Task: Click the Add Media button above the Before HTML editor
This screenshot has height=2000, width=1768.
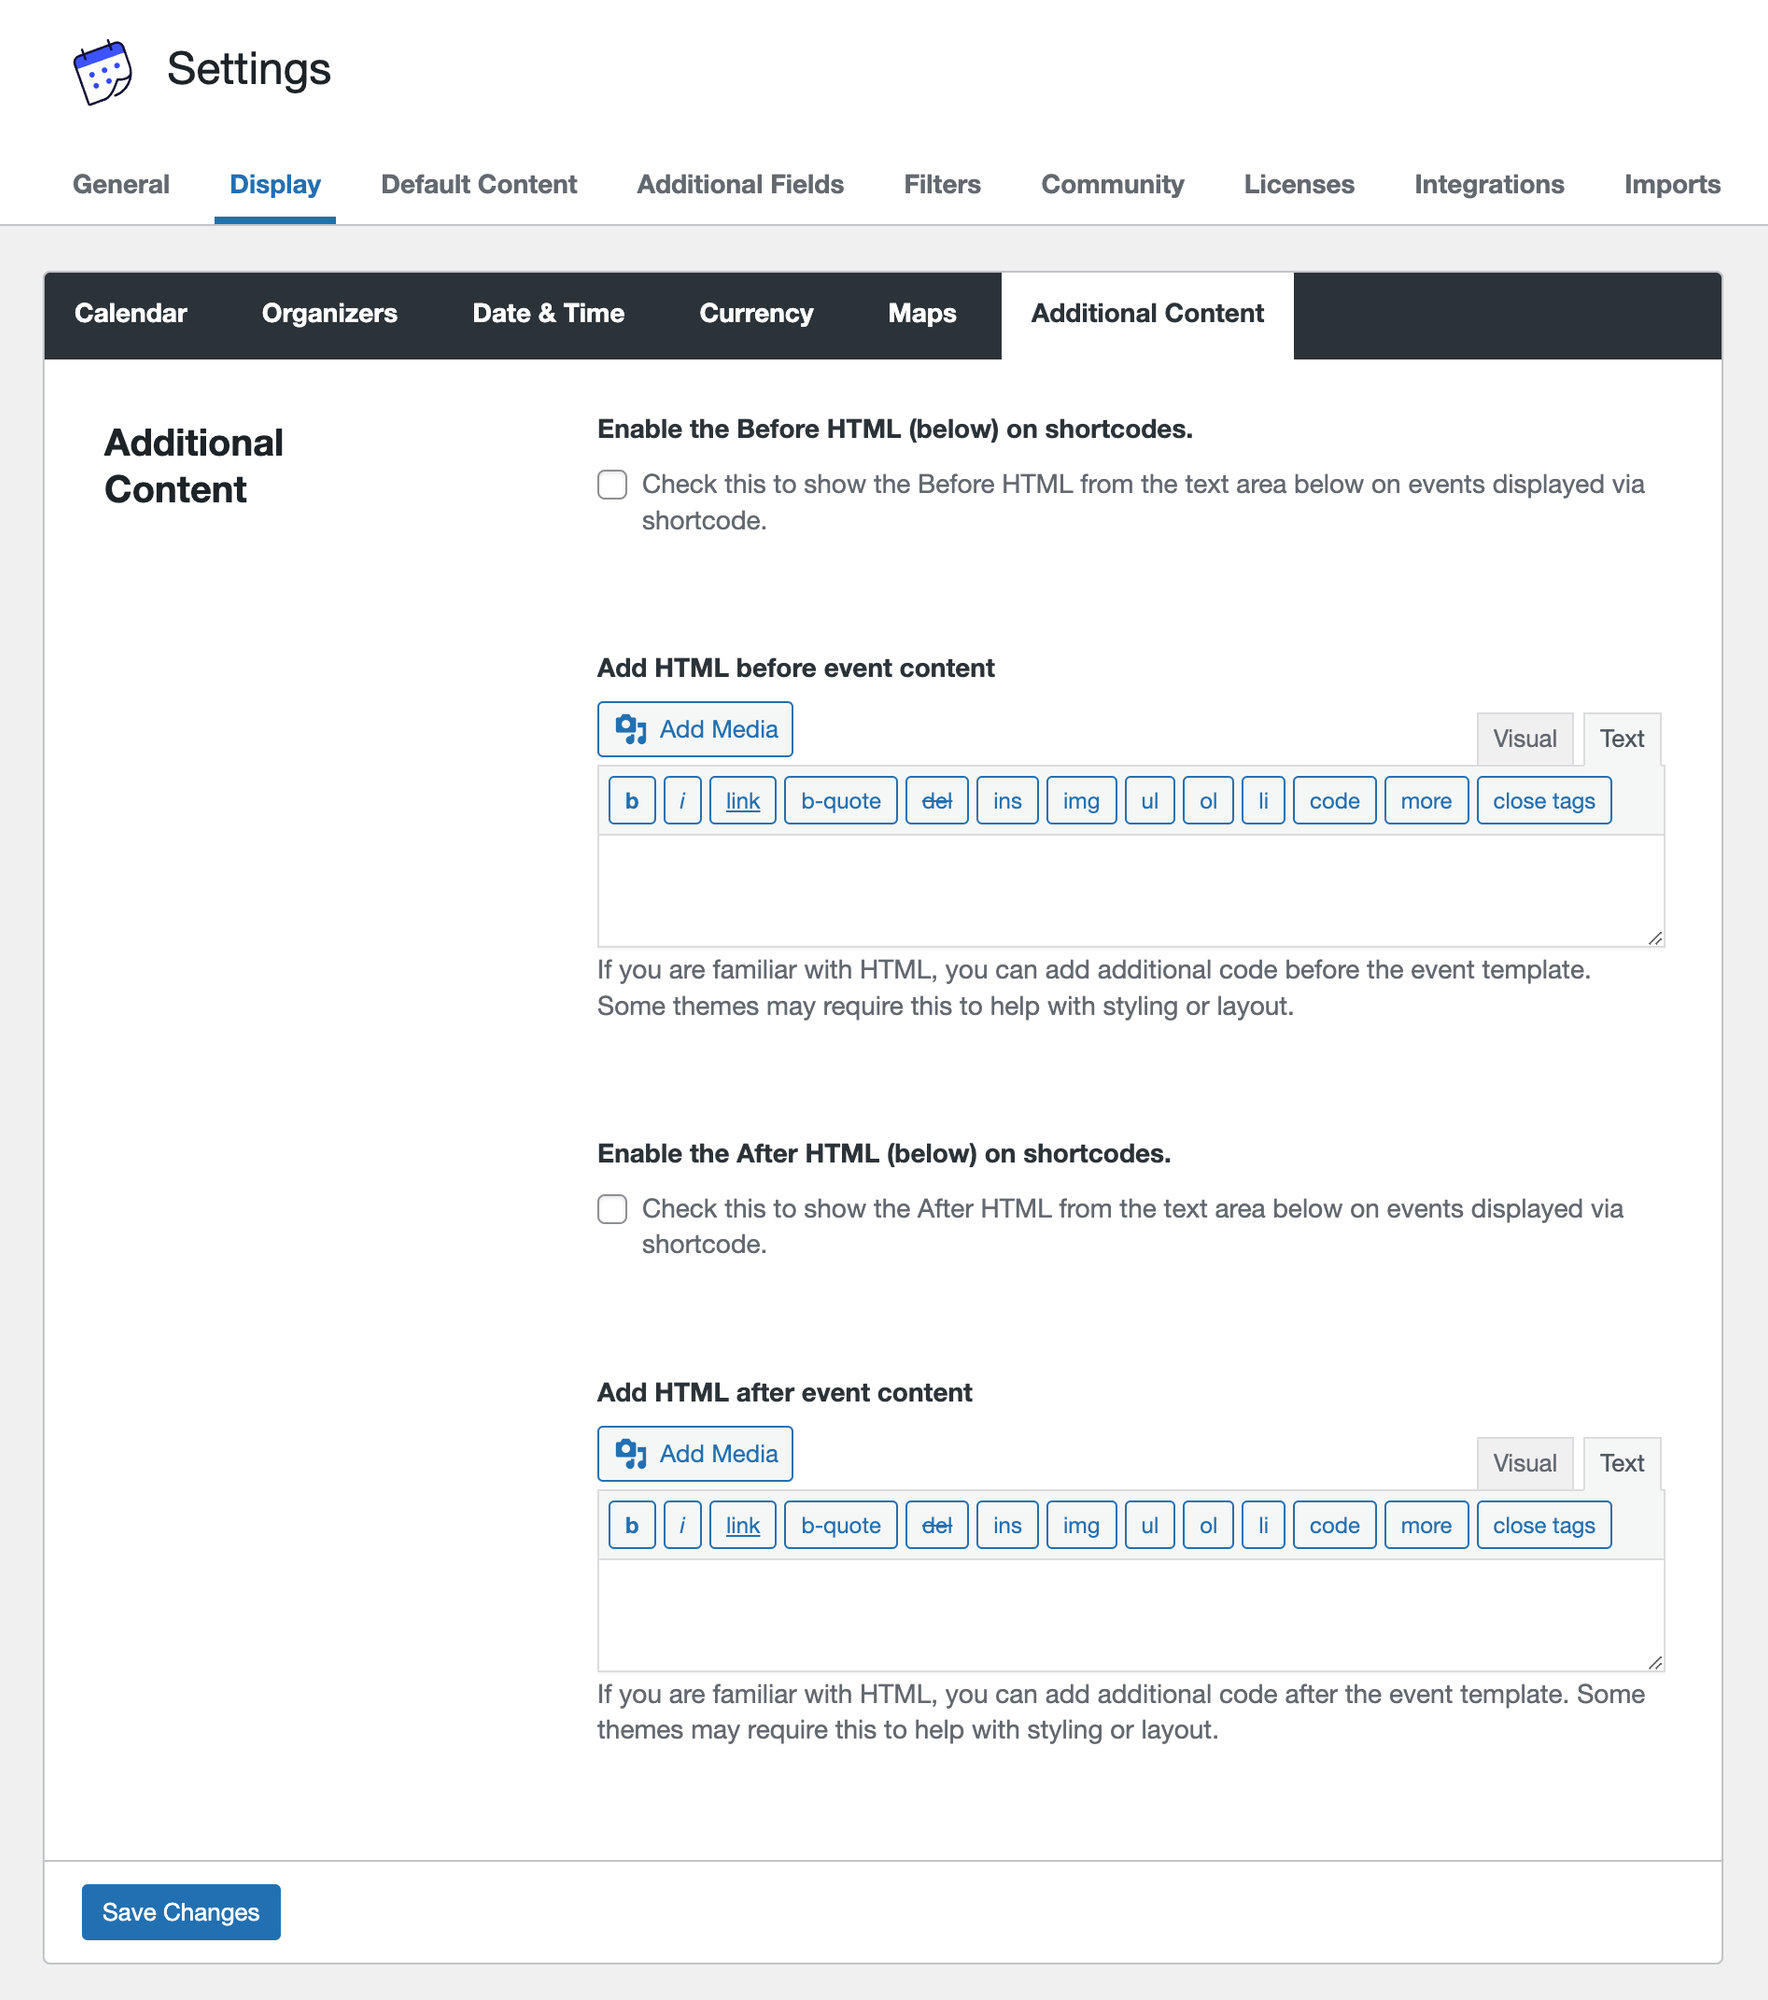Action: (x=694, y=729)
